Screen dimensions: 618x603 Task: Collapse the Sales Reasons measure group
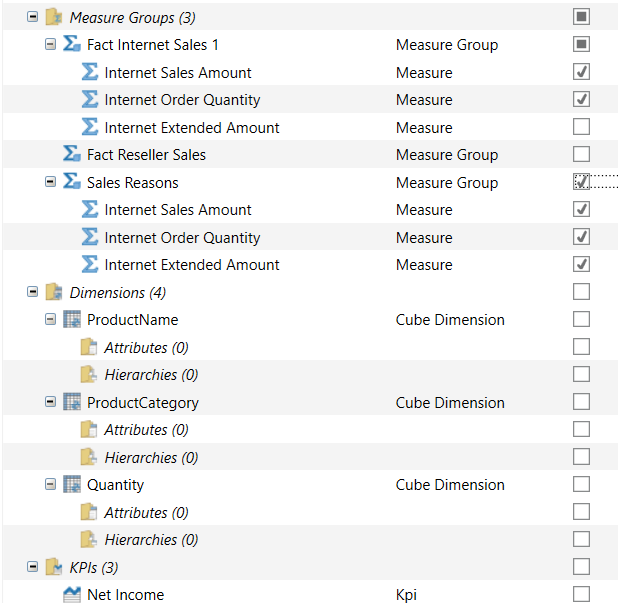click(x=51, y=182)
